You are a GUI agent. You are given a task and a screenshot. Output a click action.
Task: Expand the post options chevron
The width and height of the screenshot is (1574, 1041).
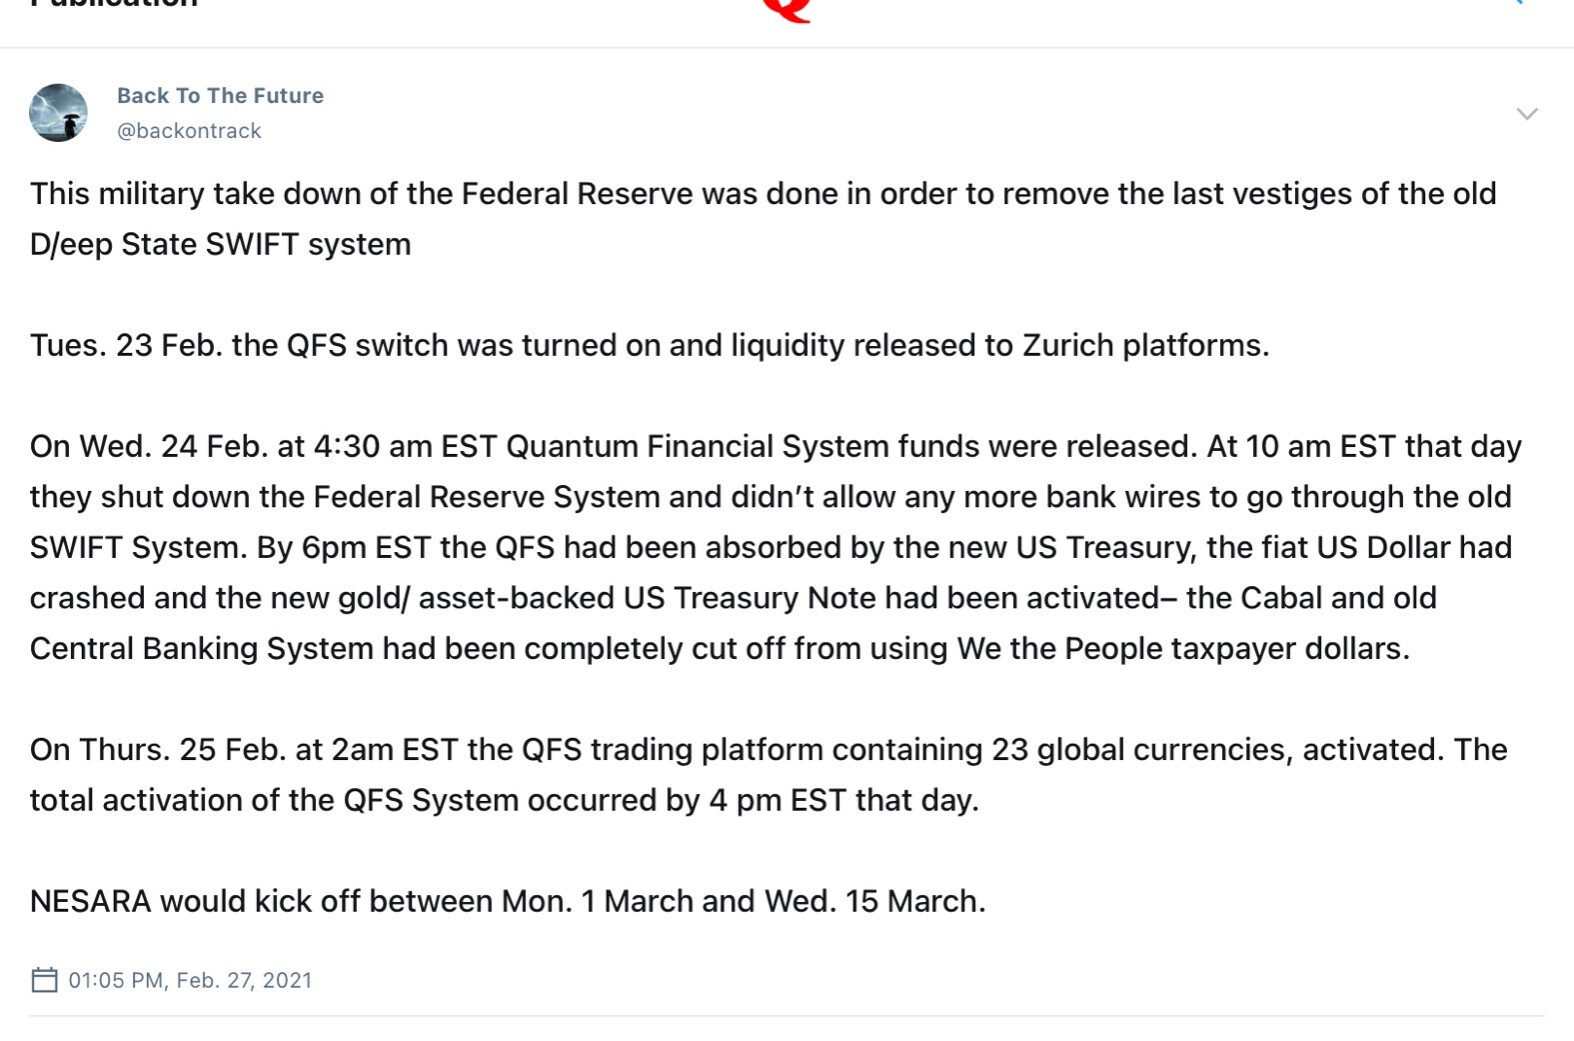1526,114
